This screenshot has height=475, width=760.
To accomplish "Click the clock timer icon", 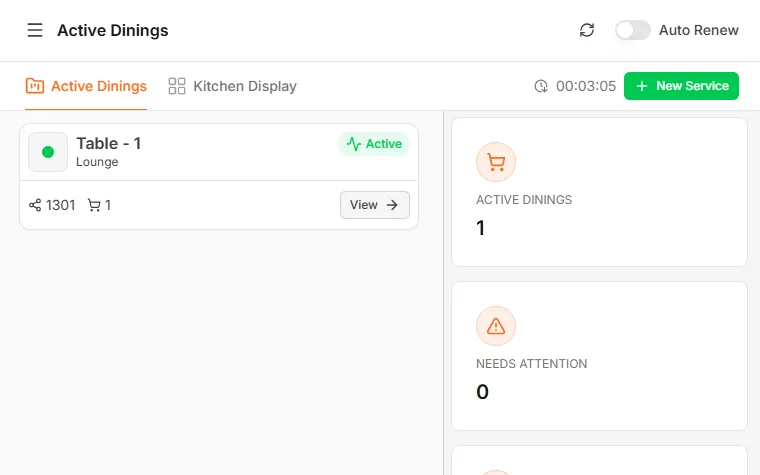I will [541, 86].
